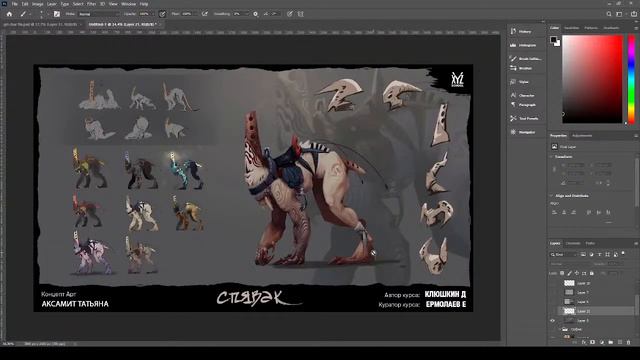640x360 pixels.
Task: Open the Styles panel
Action: click(525, 82)
